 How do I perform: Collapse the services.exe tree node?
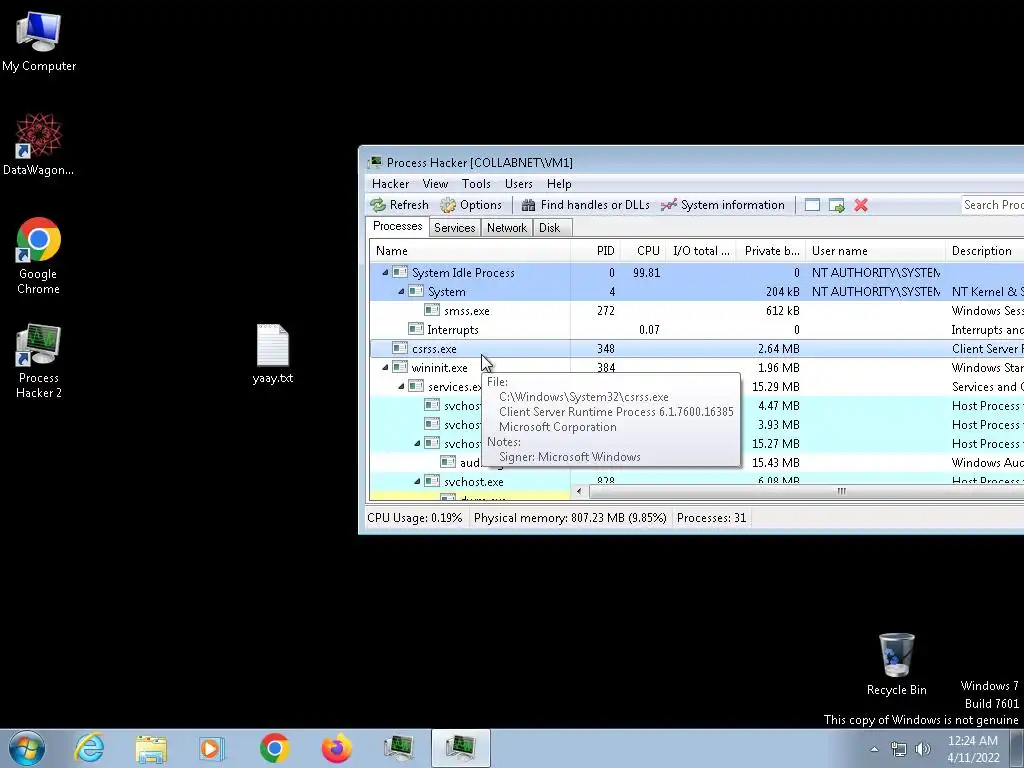tap(401, 387)
